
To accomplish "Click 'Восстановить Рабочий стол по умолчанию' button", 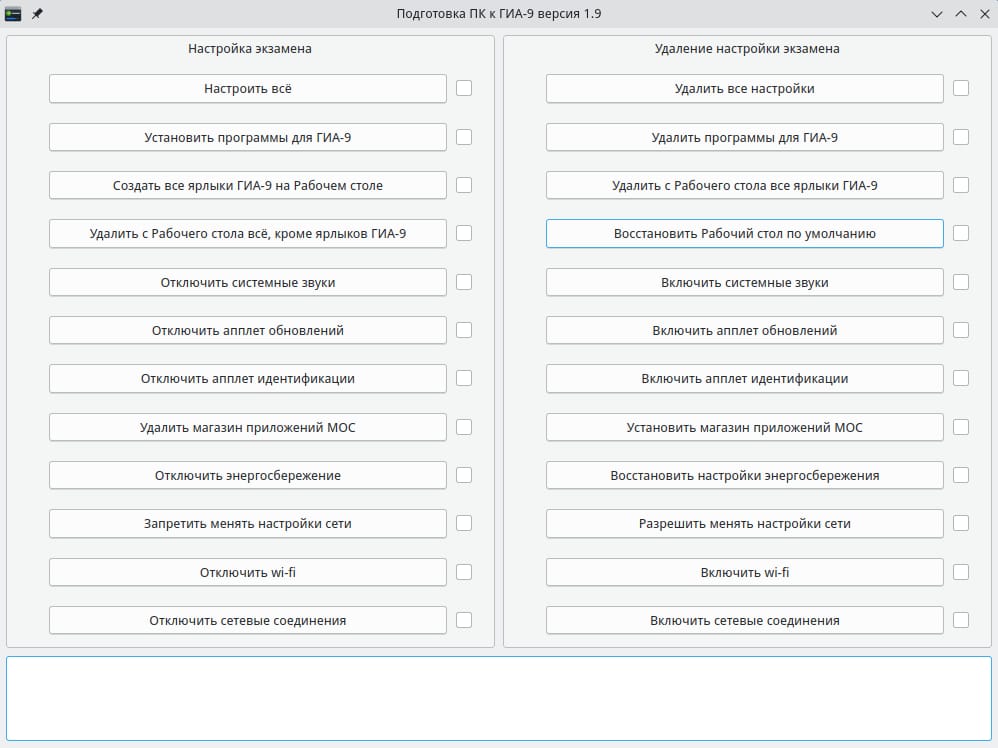I will pos(744,233).
